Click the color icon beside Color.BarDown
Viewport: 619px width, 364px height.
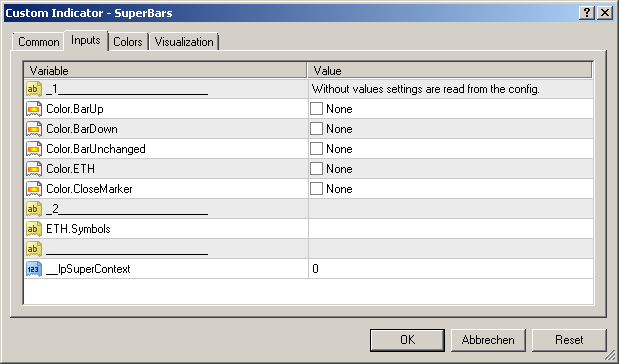click(x=34, y=129)
